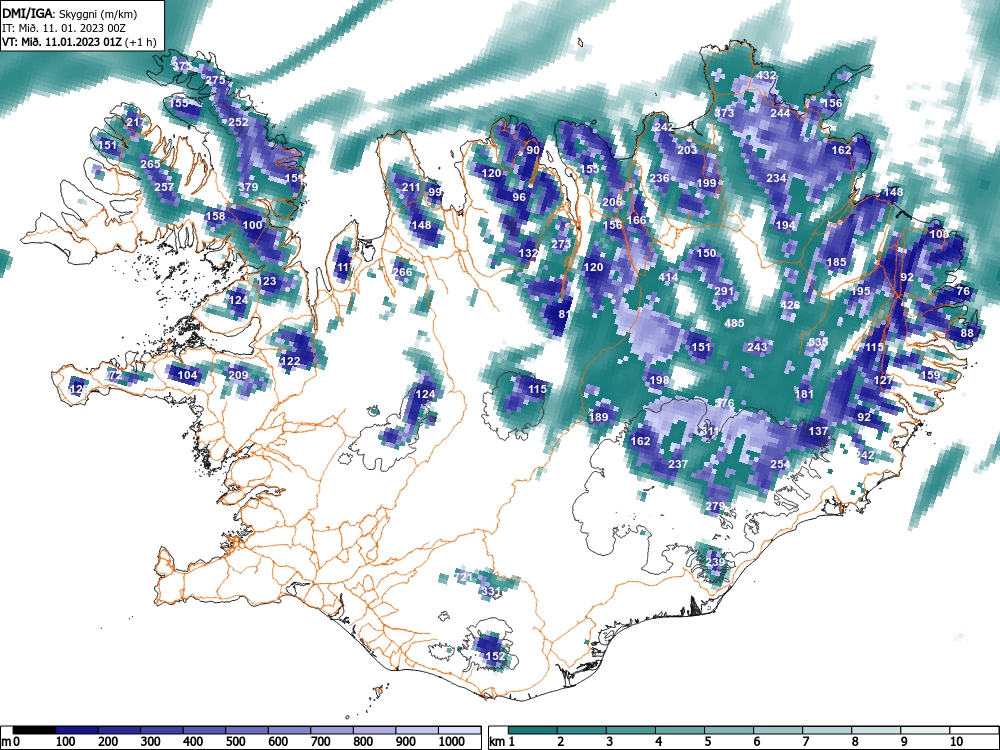
Task: Click the 'DMI/IGA: Skyggni (m/km)' title text
Action: [x=70, y=13]
